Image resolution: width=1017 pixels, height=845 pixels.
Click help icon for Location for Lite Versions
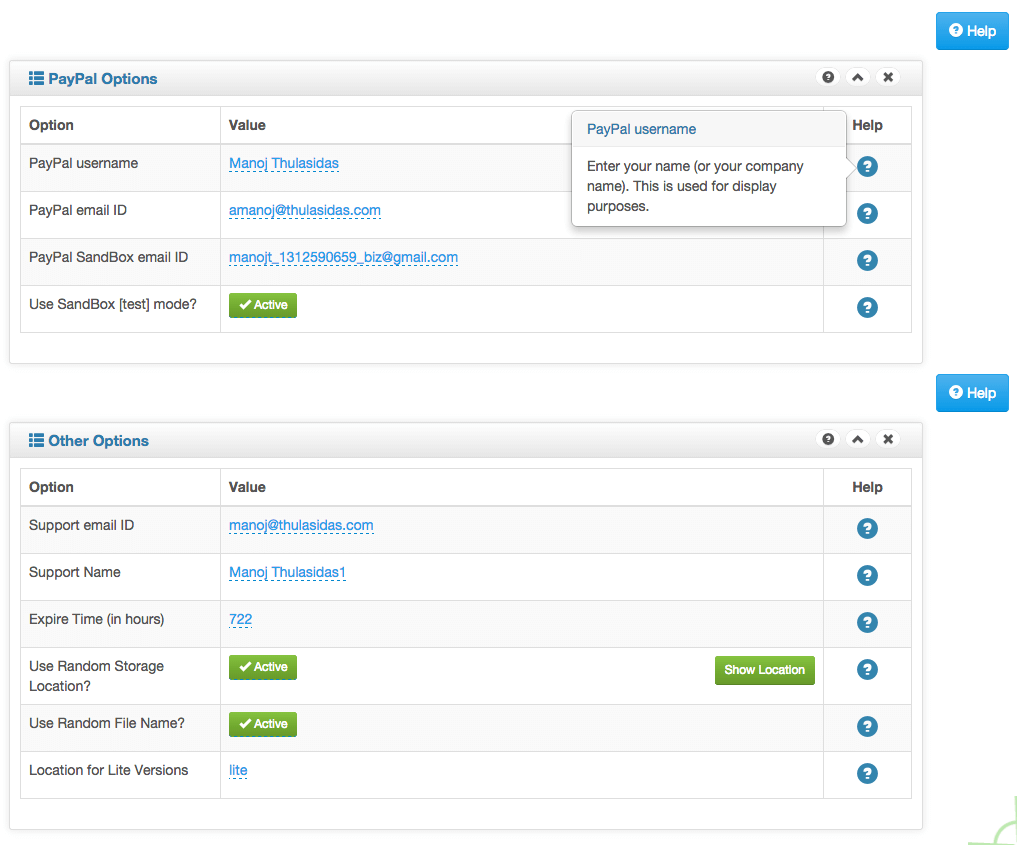(867, 773)
